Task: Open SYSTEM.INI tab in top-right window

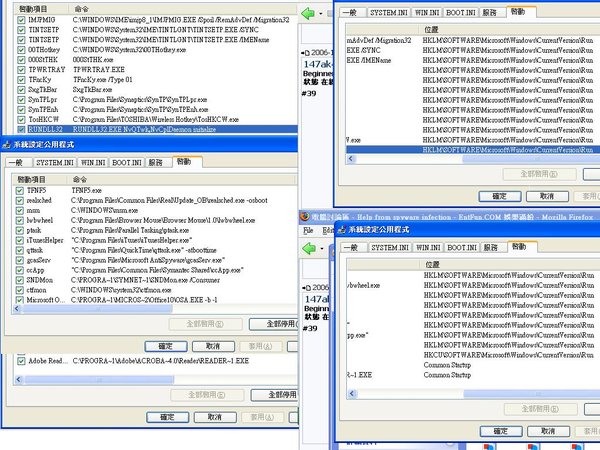Action: point(388,13)
